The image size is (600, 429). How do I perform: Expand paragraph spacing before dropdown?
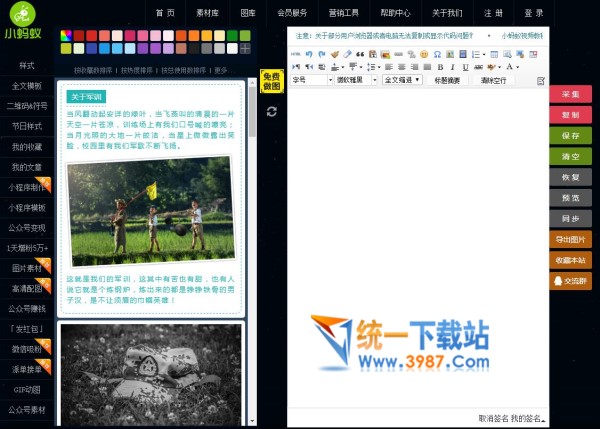pos(343,67)
